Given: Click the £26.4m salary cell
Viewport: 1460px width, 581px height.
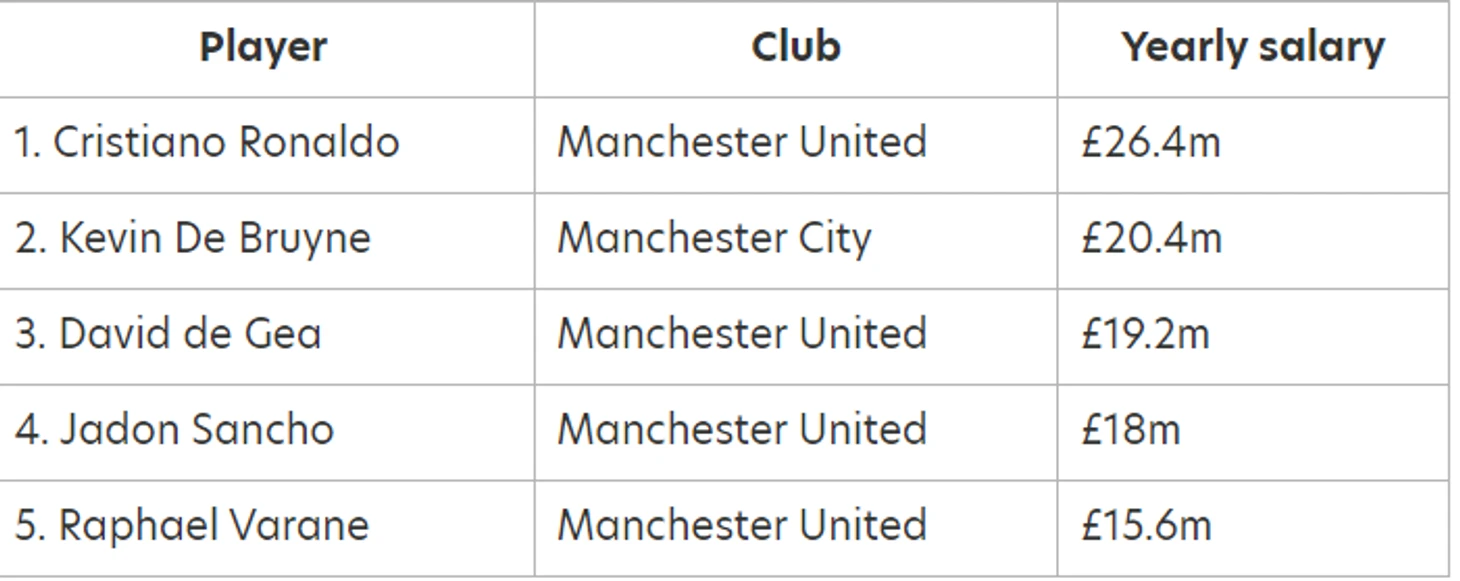Looking at the screenshot, I should pos(1150,142).
